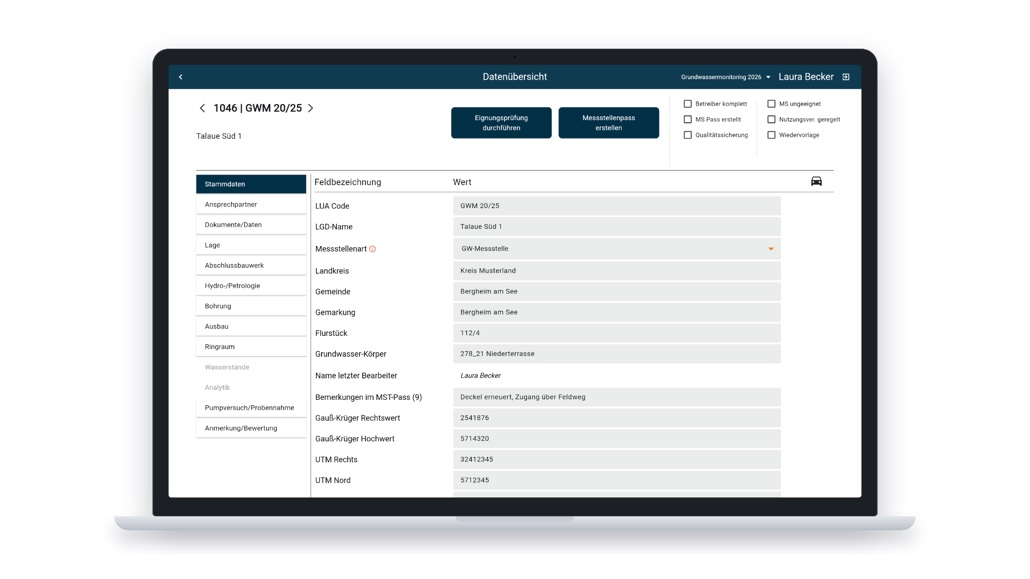Click the Messstellenpass erstellen button
Image resolution: width=1030 pixels, height=579 pixels.
point(609,123)
